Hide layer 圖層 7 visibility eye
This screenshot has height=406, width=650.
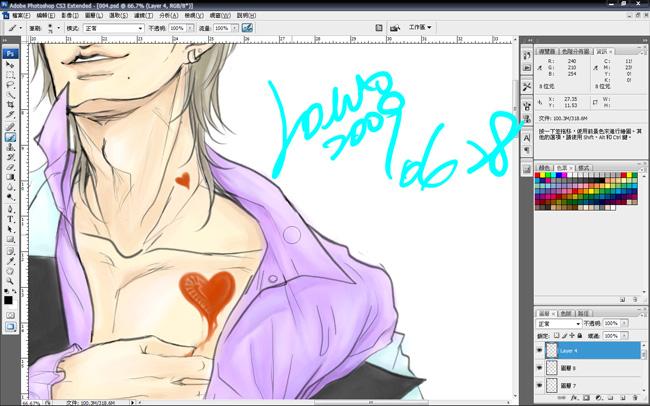pos(539,385)
